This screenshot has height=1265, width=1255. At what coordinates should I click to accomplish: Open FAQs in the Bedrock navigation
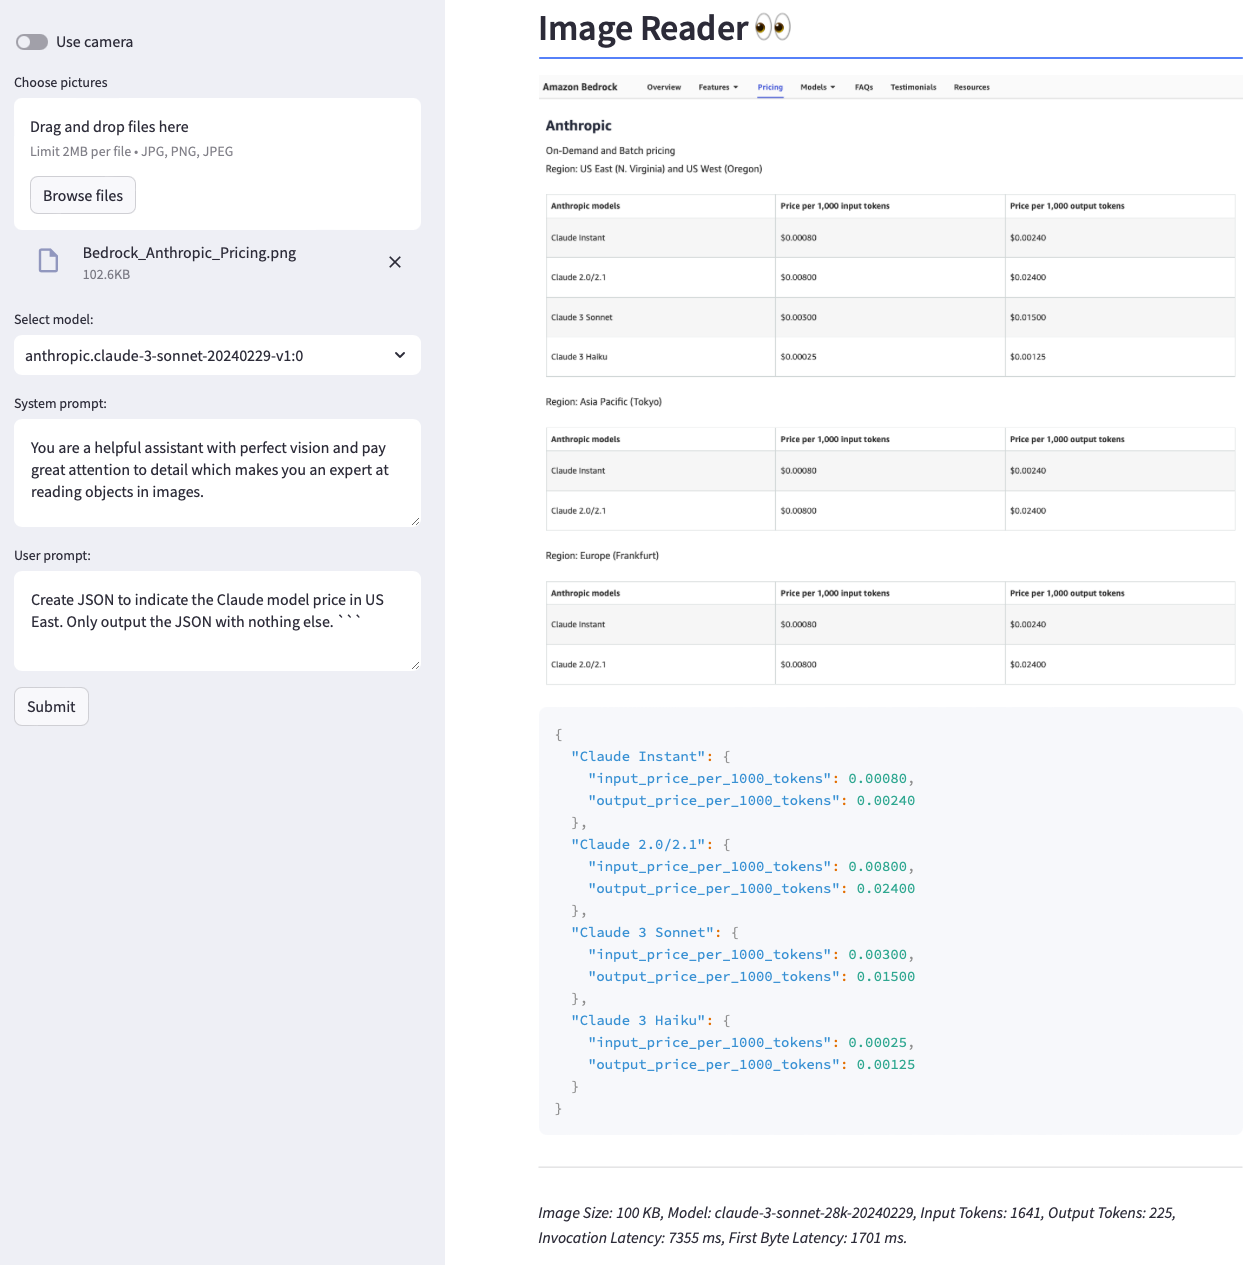864,88
